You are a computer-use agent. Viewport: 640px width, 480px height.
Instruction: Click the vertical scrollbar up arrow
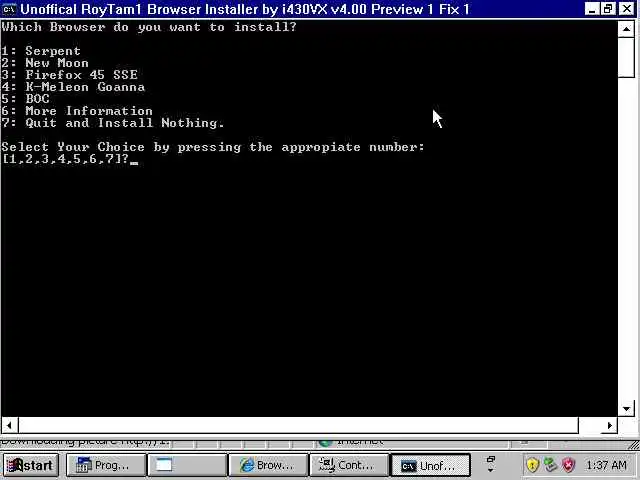626,29
